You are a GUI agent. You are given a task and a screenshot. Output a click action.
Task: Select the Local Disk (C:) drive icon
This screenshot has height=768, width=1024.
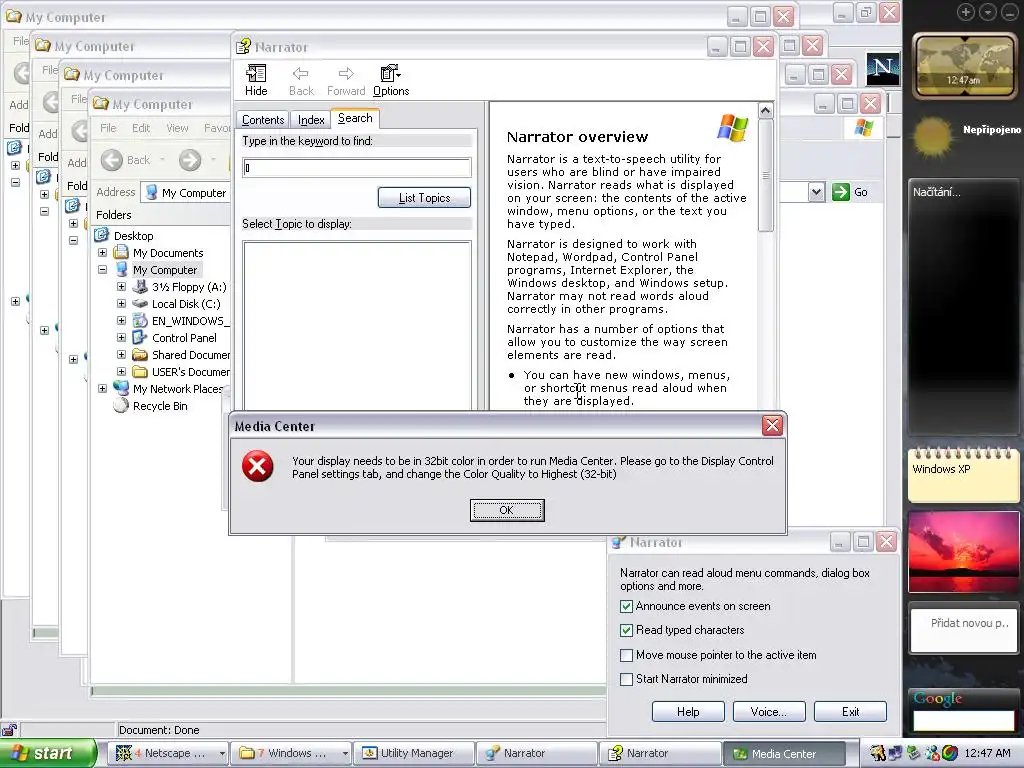point(140,304)
